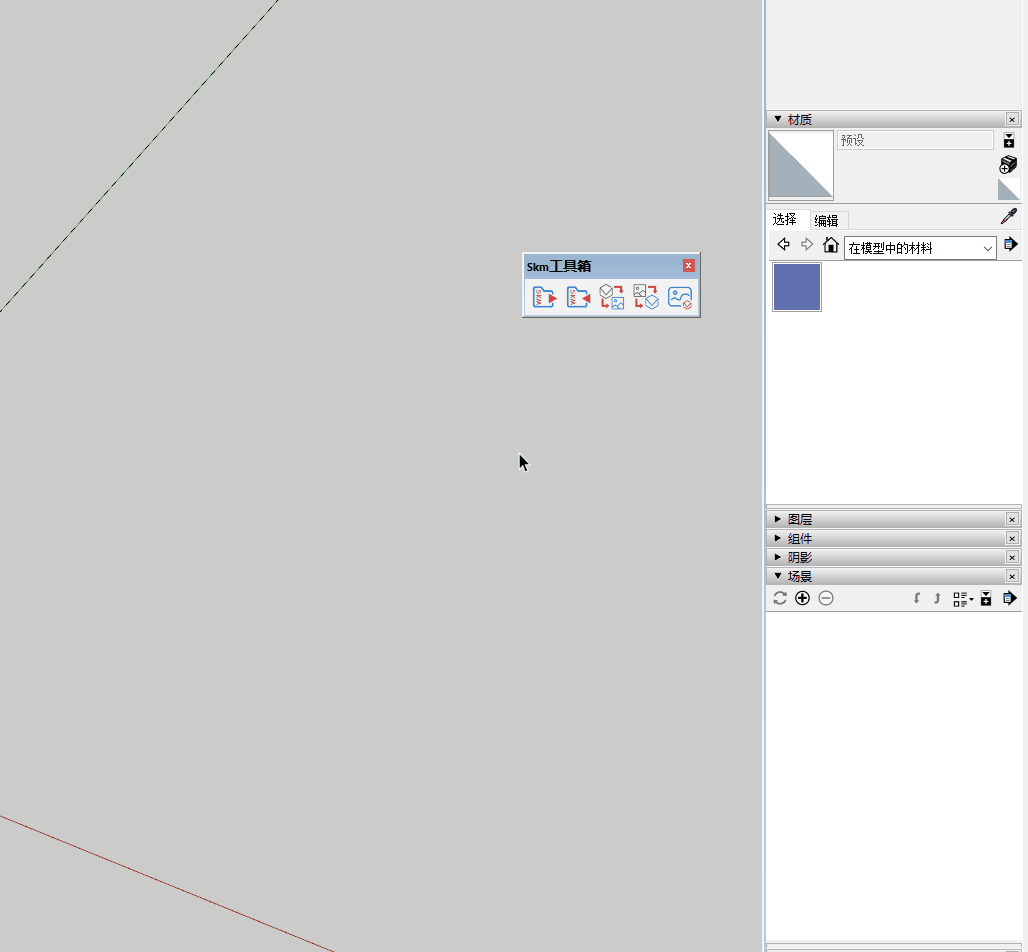Screen dimensions: 1028x952
Task: Click the refresh scene icon in the 场景 panel
Action: 780,598
